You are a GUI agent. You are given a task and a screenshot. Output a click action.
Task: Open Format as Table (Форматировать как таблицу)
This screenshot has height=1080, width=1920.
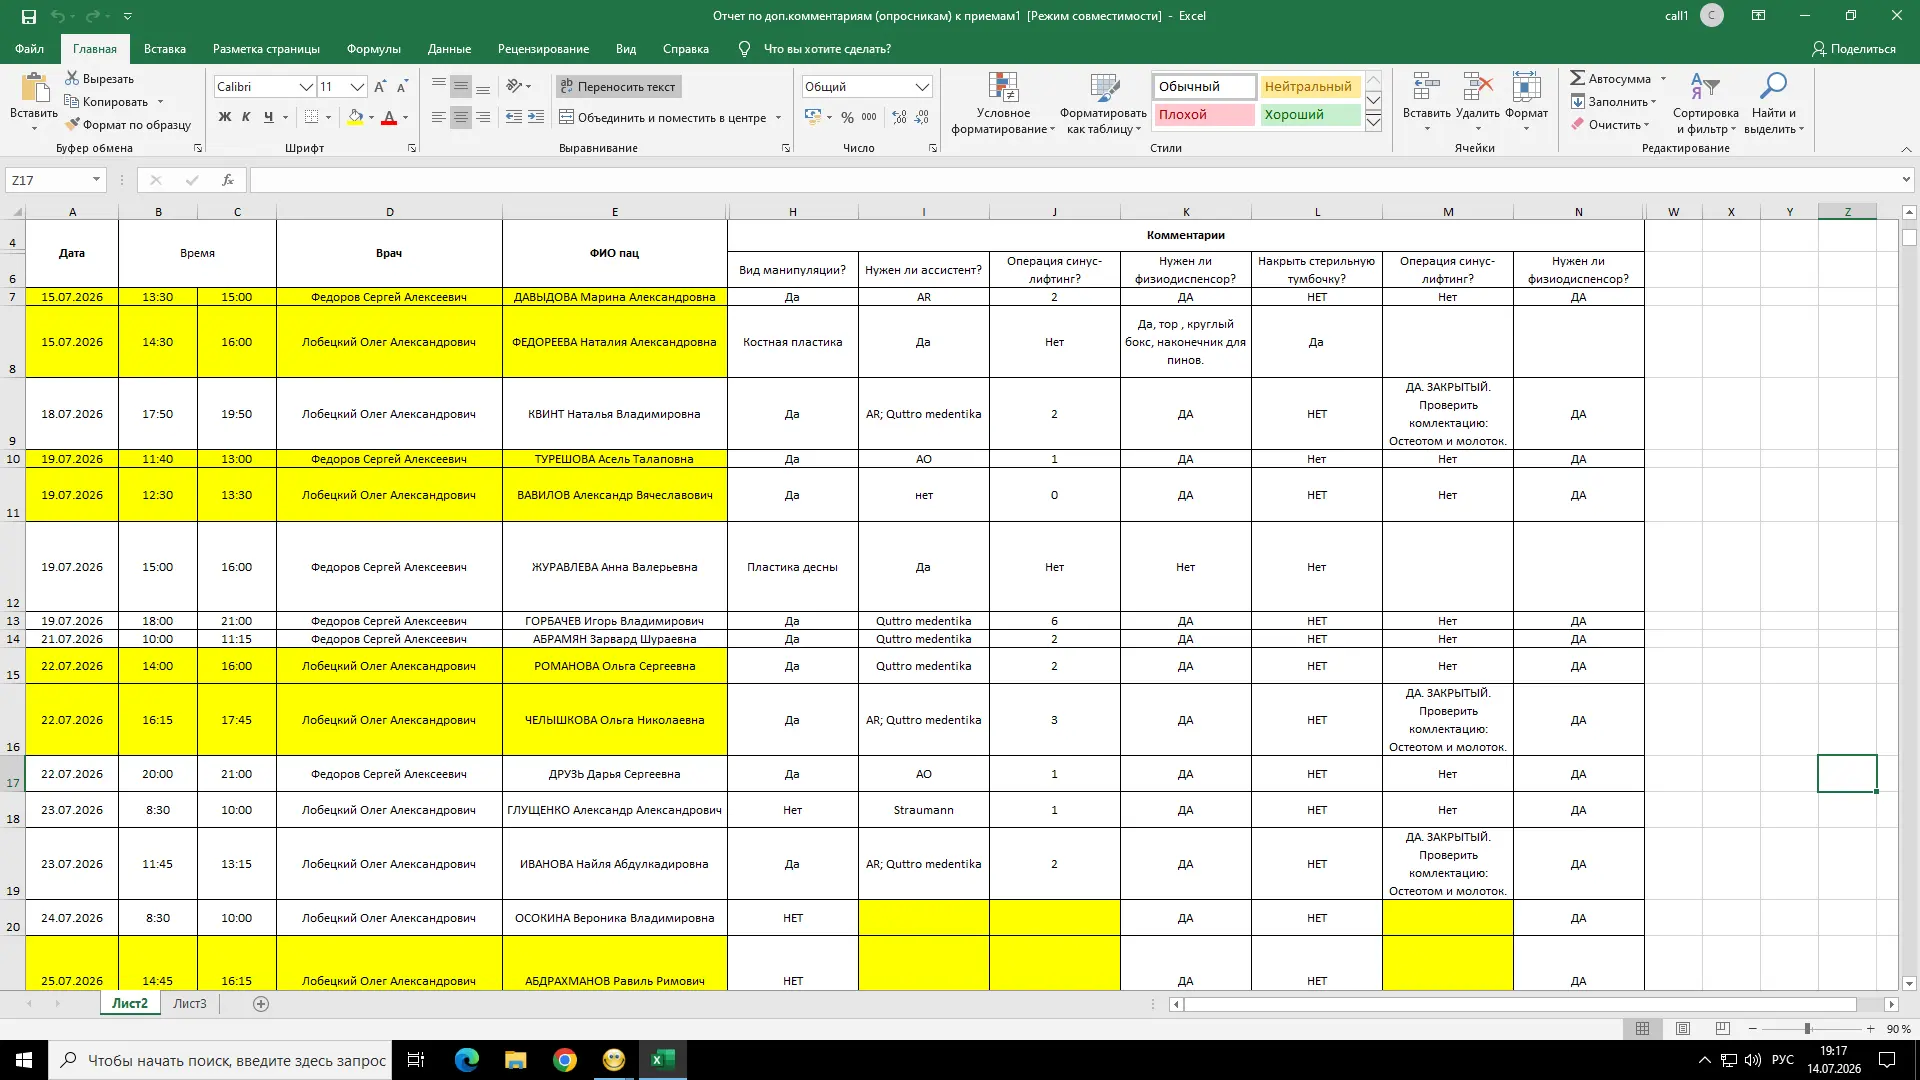[1103, 103]
